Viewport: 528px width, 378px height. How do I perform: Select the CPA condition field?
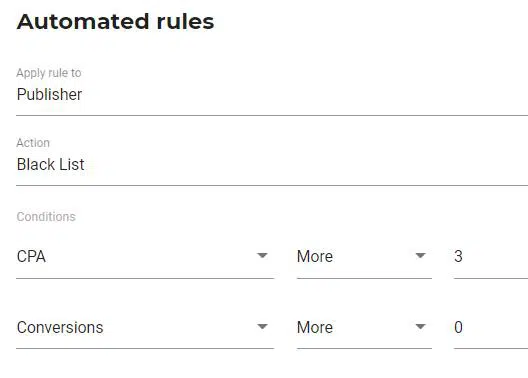pos(145,256)
